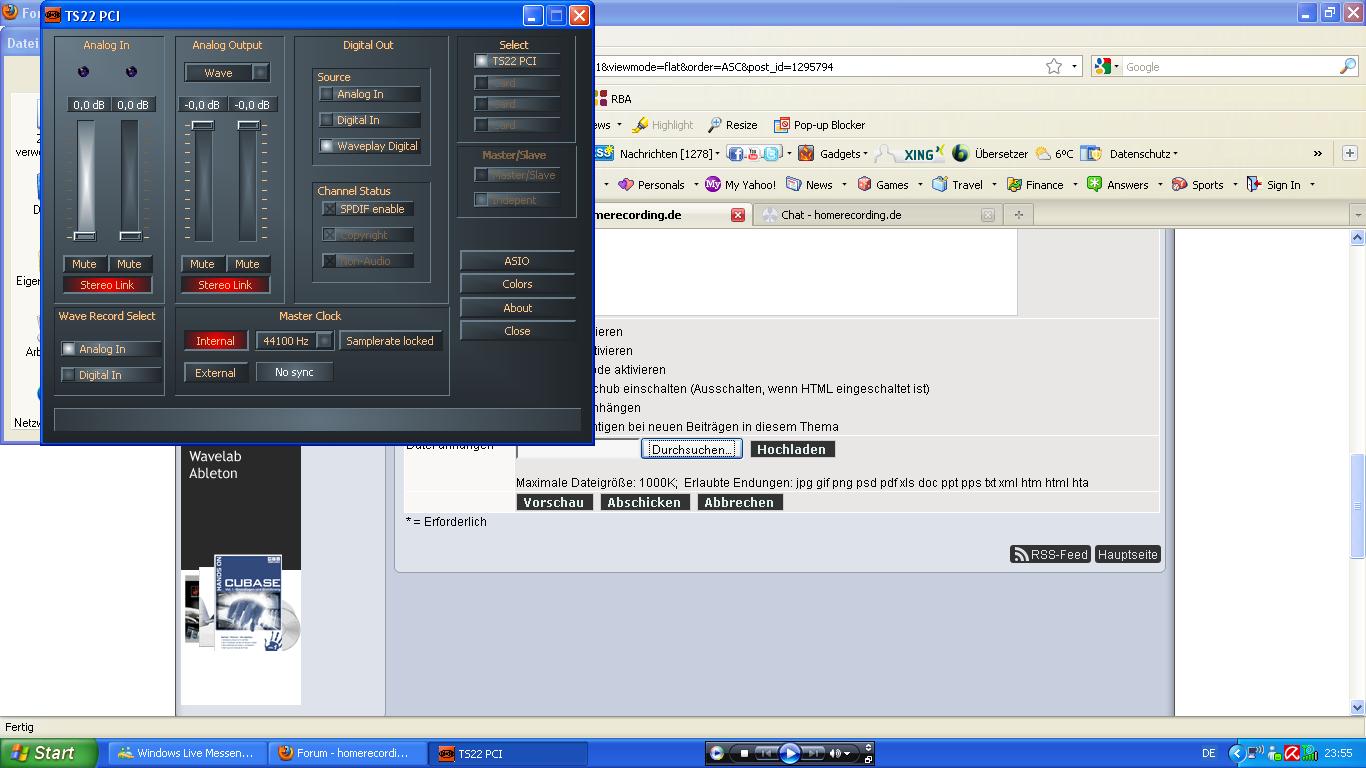Toggle Analog In Stereo Link
Viewport: 1366px width, 768px height.
coord(107,285)
